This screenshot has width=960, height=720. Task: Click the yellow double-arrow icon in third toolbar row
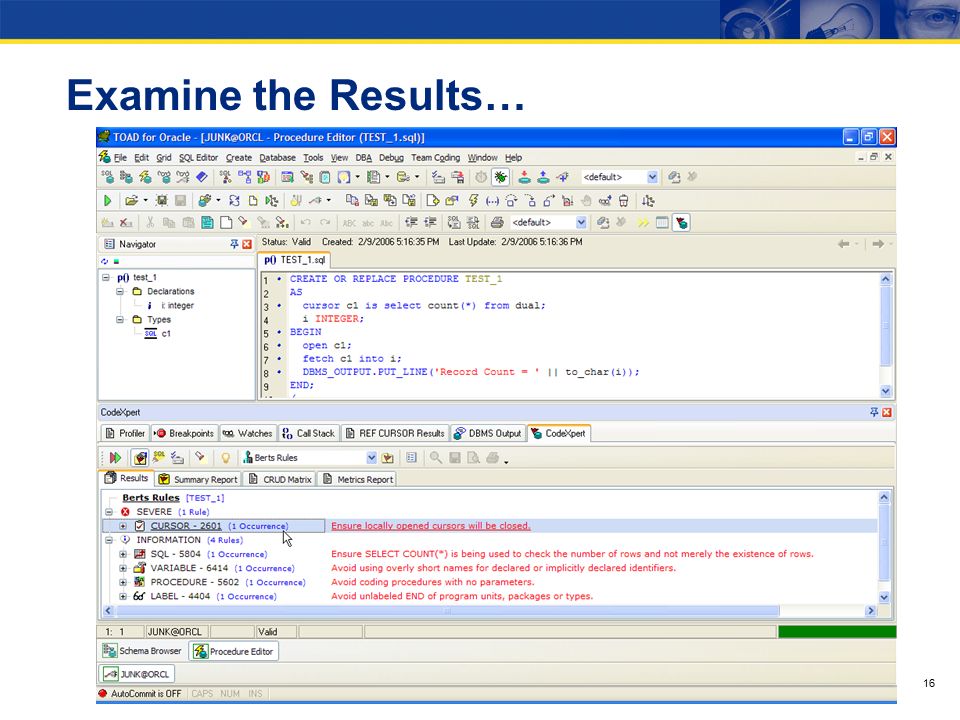[643, 223]
